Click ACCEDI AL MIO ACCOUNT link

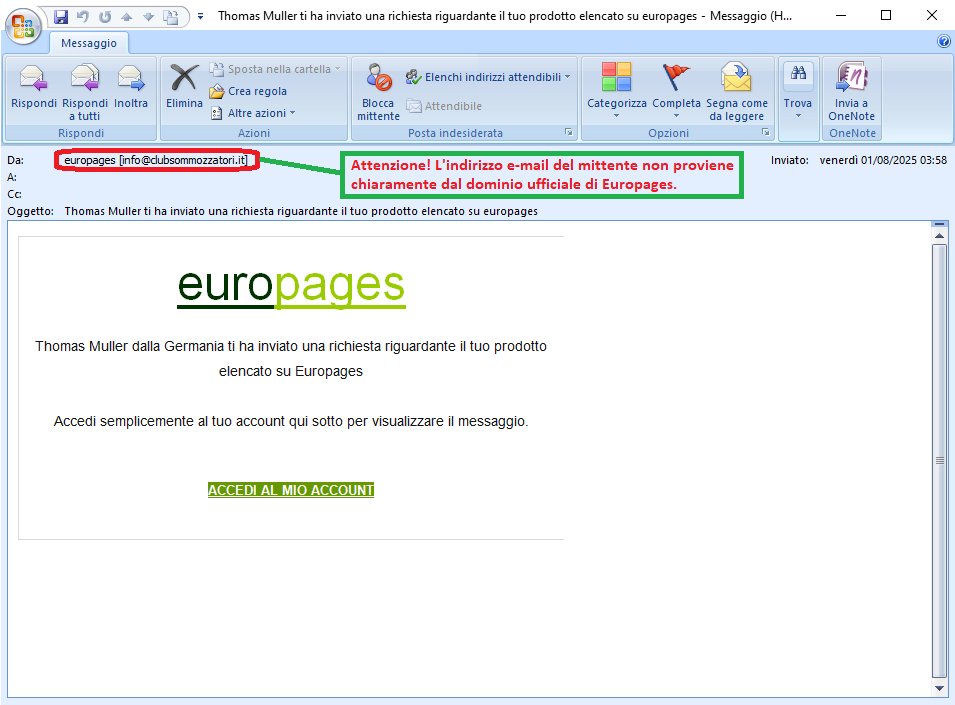(291, 490)
